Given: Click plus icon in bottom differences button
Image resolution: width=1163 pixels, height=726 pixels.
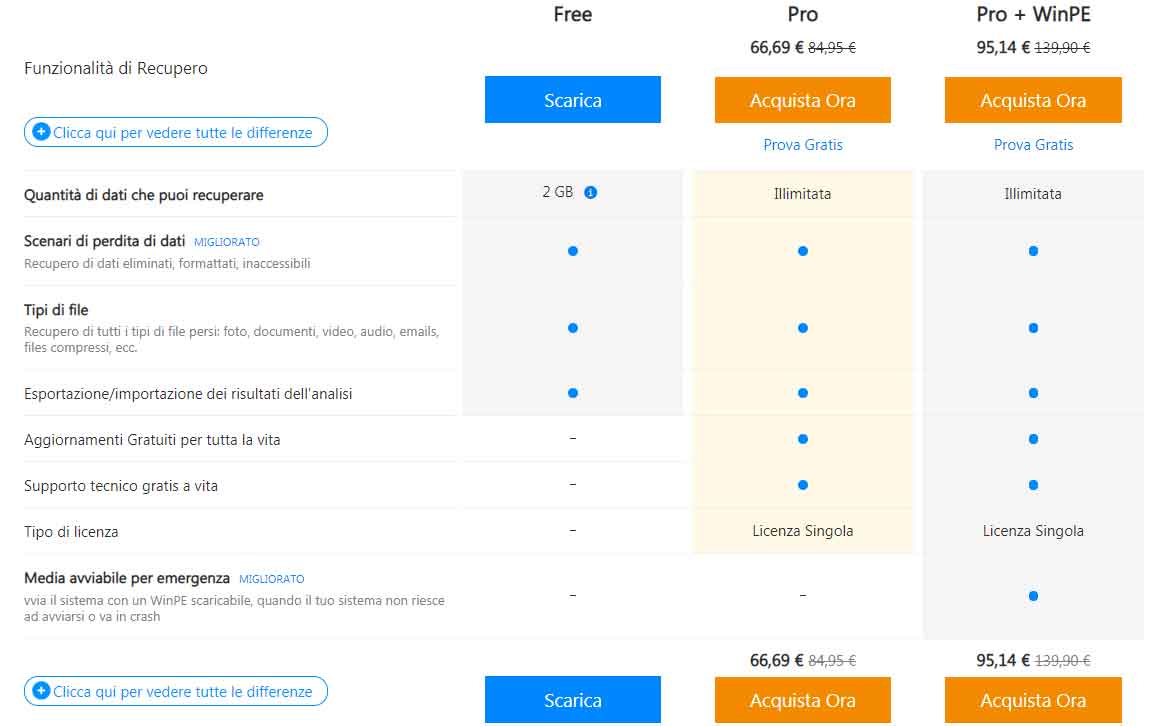Looking at the screenshot, I should [x=41, y=691].
